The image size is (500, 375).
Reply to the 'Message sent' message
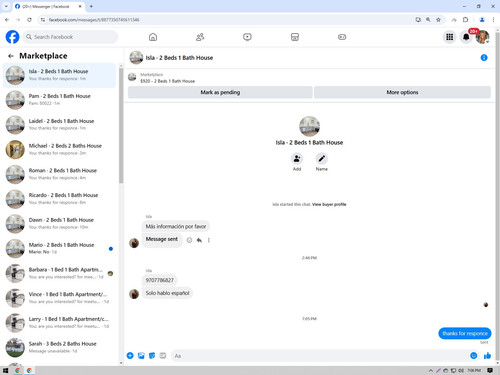[199, 240]
